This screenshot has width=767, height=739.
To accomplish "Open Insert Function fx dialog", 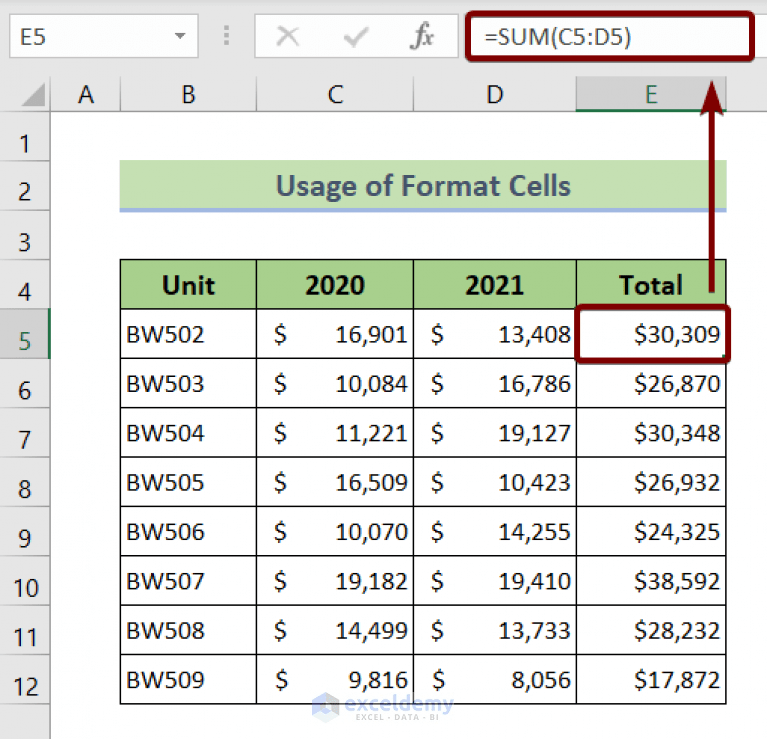I will (x=422, y=36).
